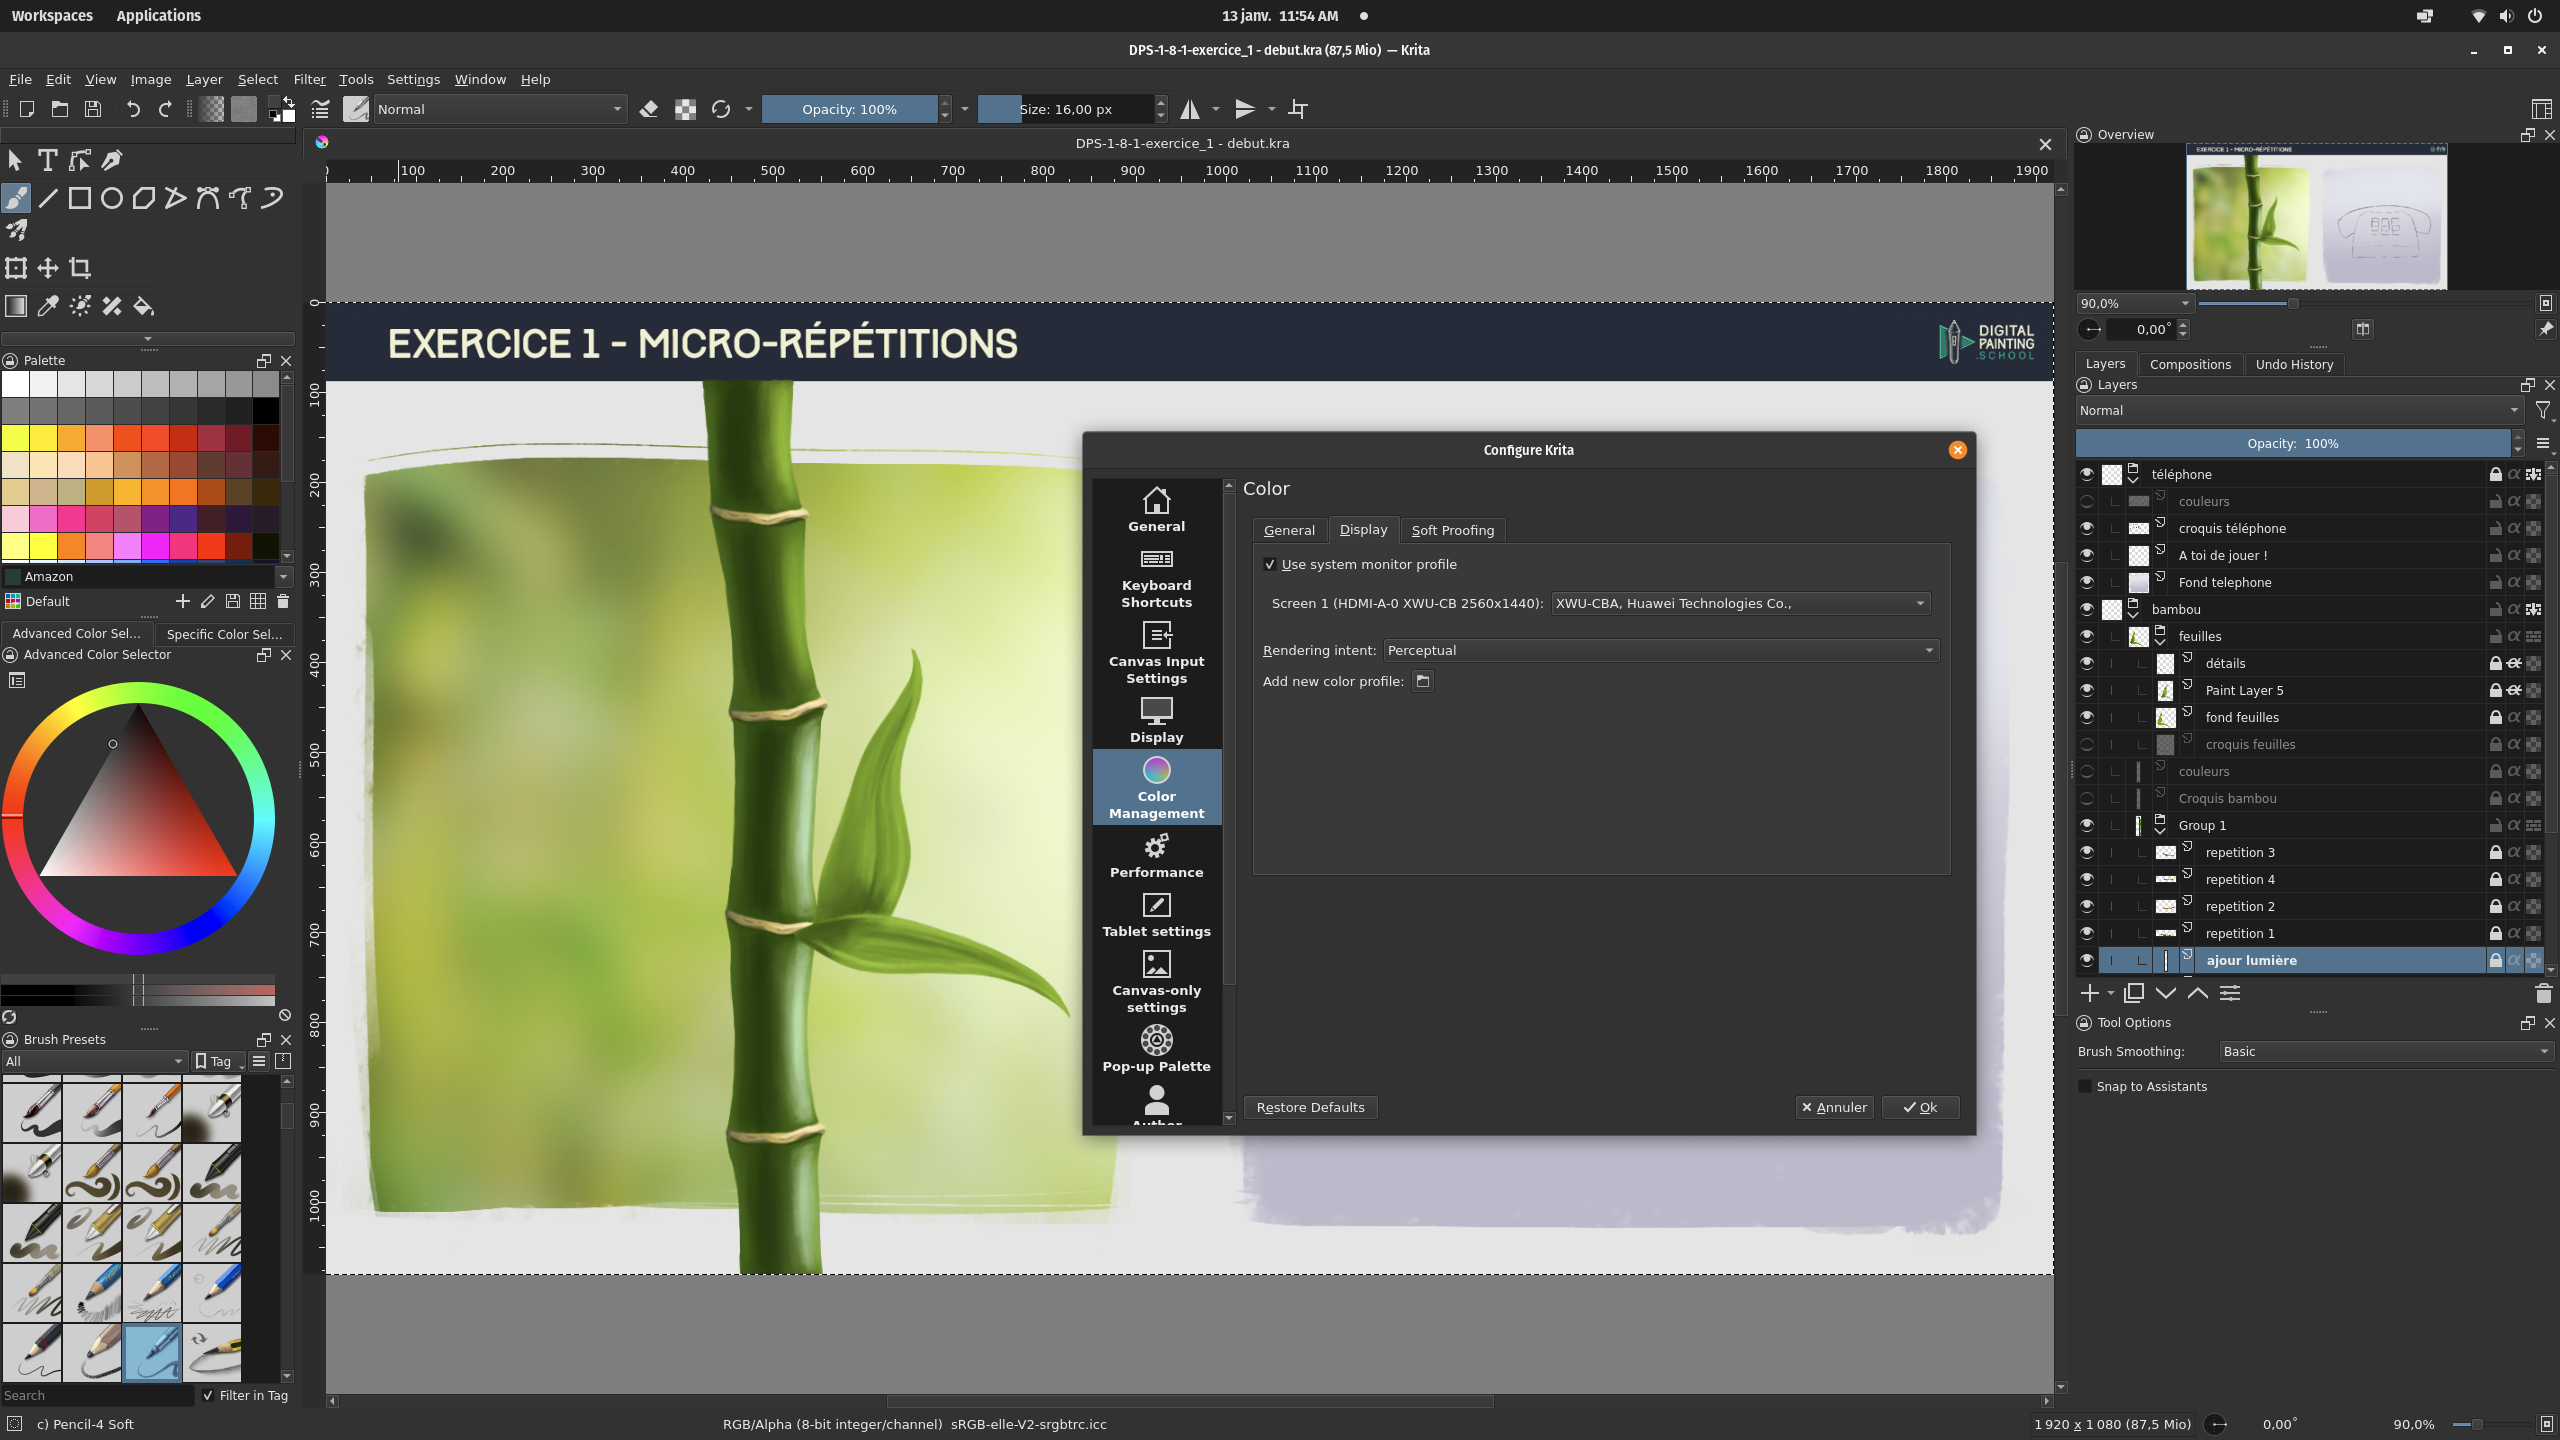Open the blending mode Normal dropdown in toolbar

pos(498,109)
